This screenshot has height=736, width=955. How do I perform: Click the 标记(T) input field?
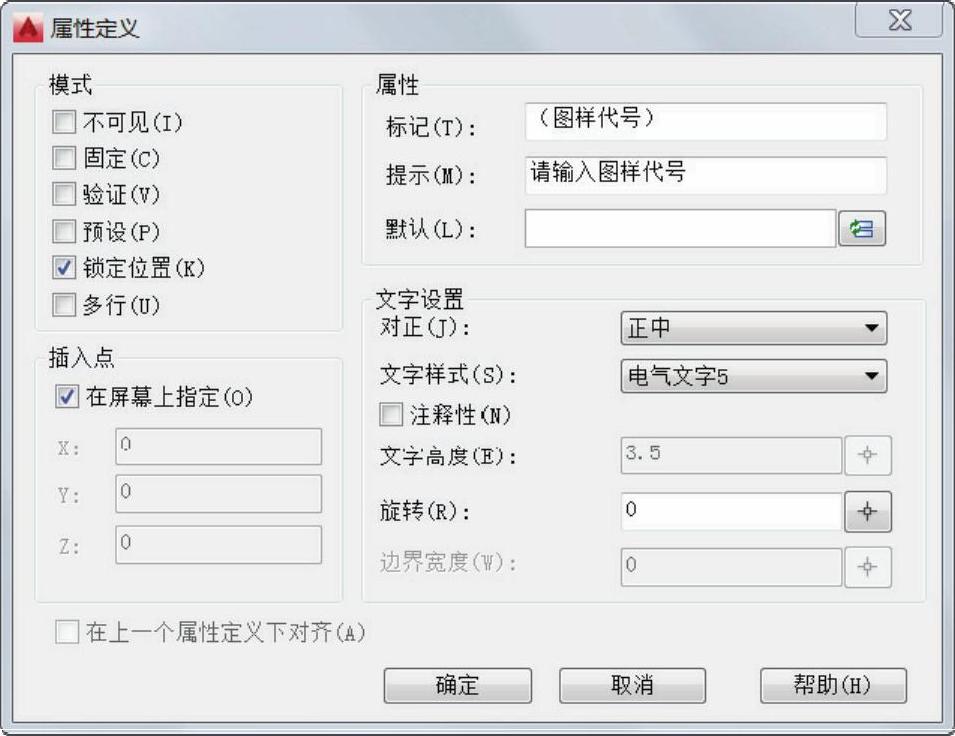click(705, 122)
